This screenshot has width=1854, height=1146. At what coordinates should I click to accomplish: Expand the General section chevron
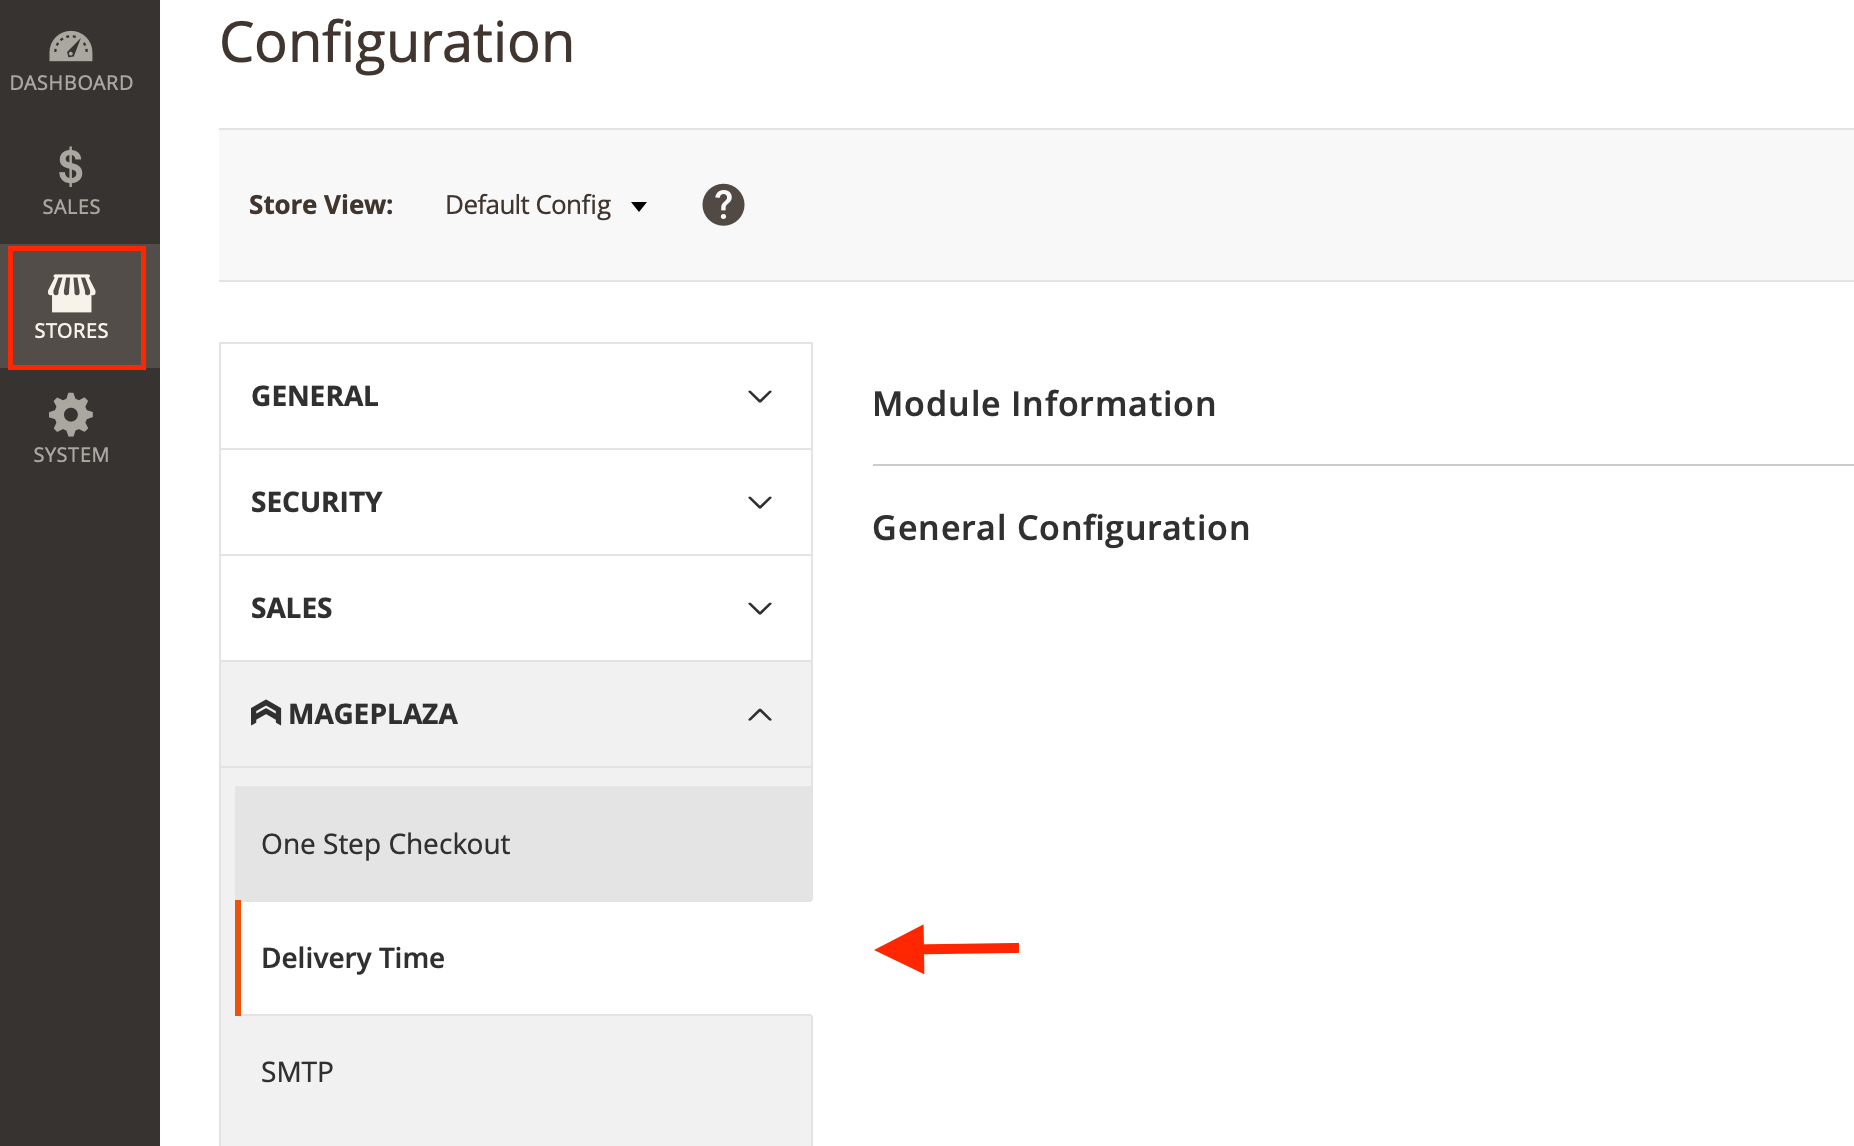click(760, 397)
